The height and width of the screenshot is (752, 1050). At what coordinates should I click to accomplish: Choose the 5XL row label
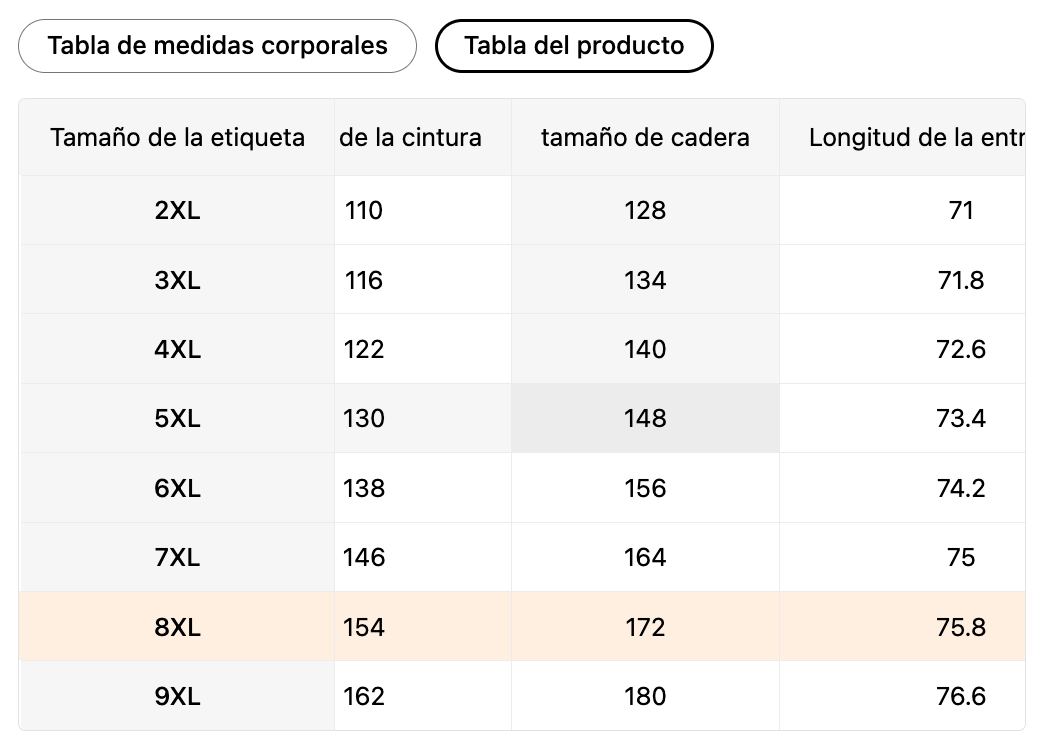click(x=178, y=418)
